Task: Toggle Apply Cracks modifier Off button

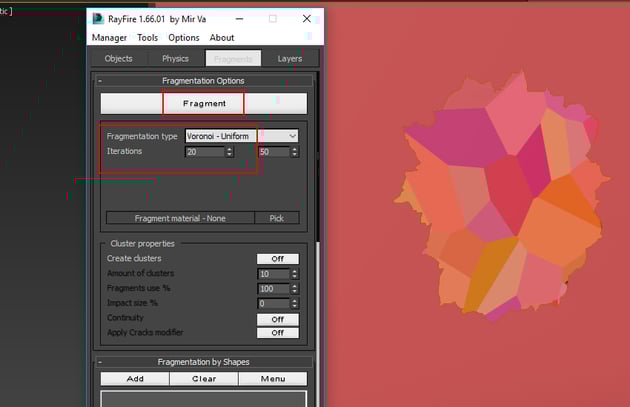Action: pyautogui.click(x=277, y=333)
